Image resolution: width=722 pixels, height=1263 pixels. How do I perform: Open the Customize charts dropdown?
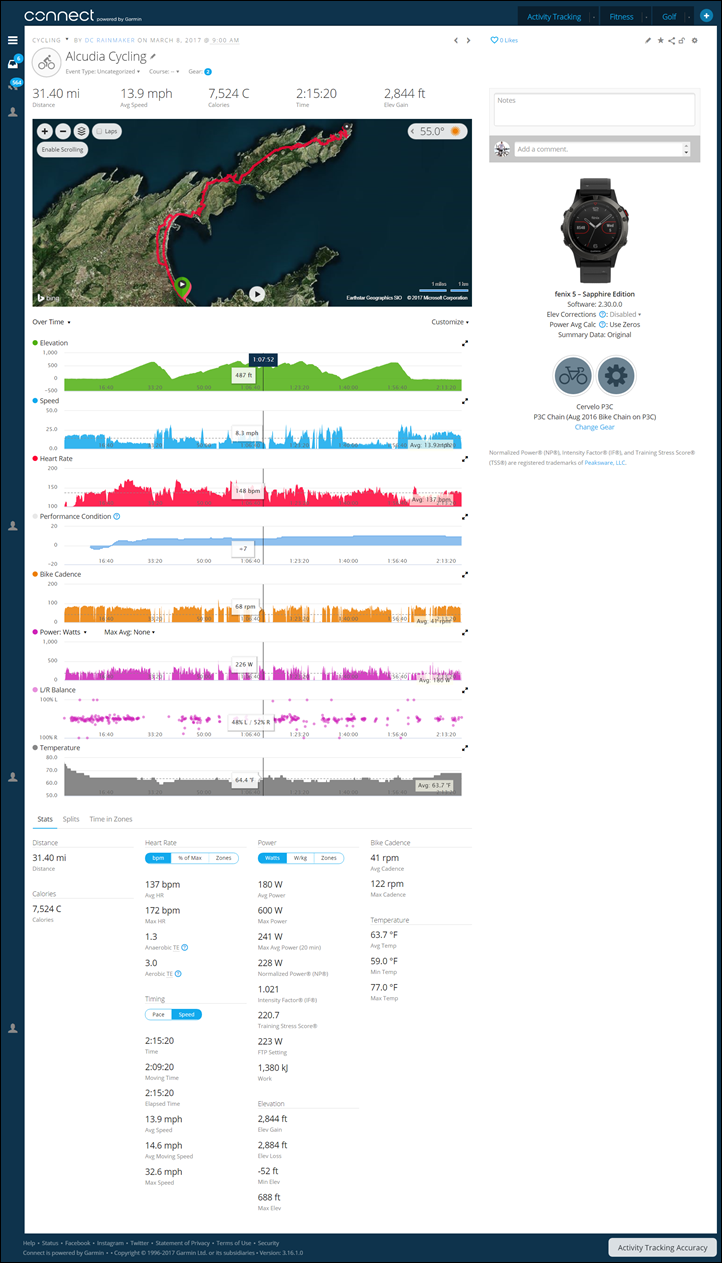450,322
